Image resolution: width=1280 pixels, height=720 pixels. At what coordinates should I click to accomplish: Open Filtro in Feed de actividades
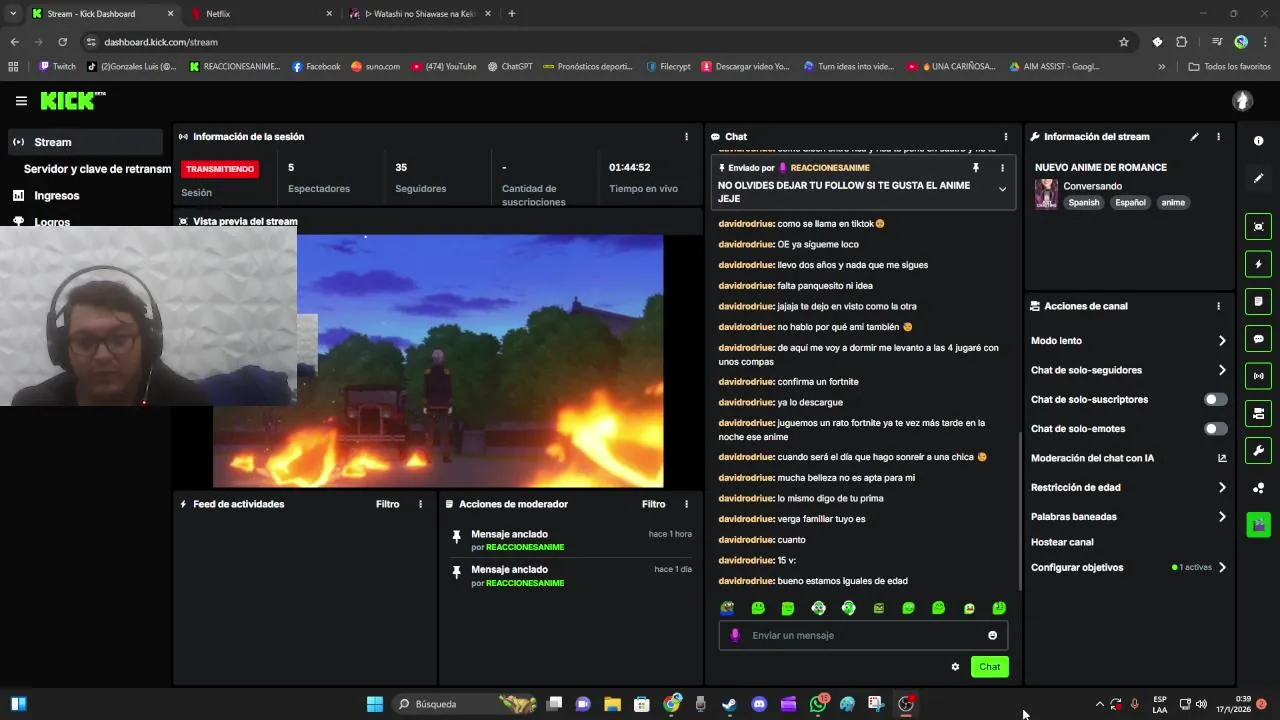click(x=388, y=504)
